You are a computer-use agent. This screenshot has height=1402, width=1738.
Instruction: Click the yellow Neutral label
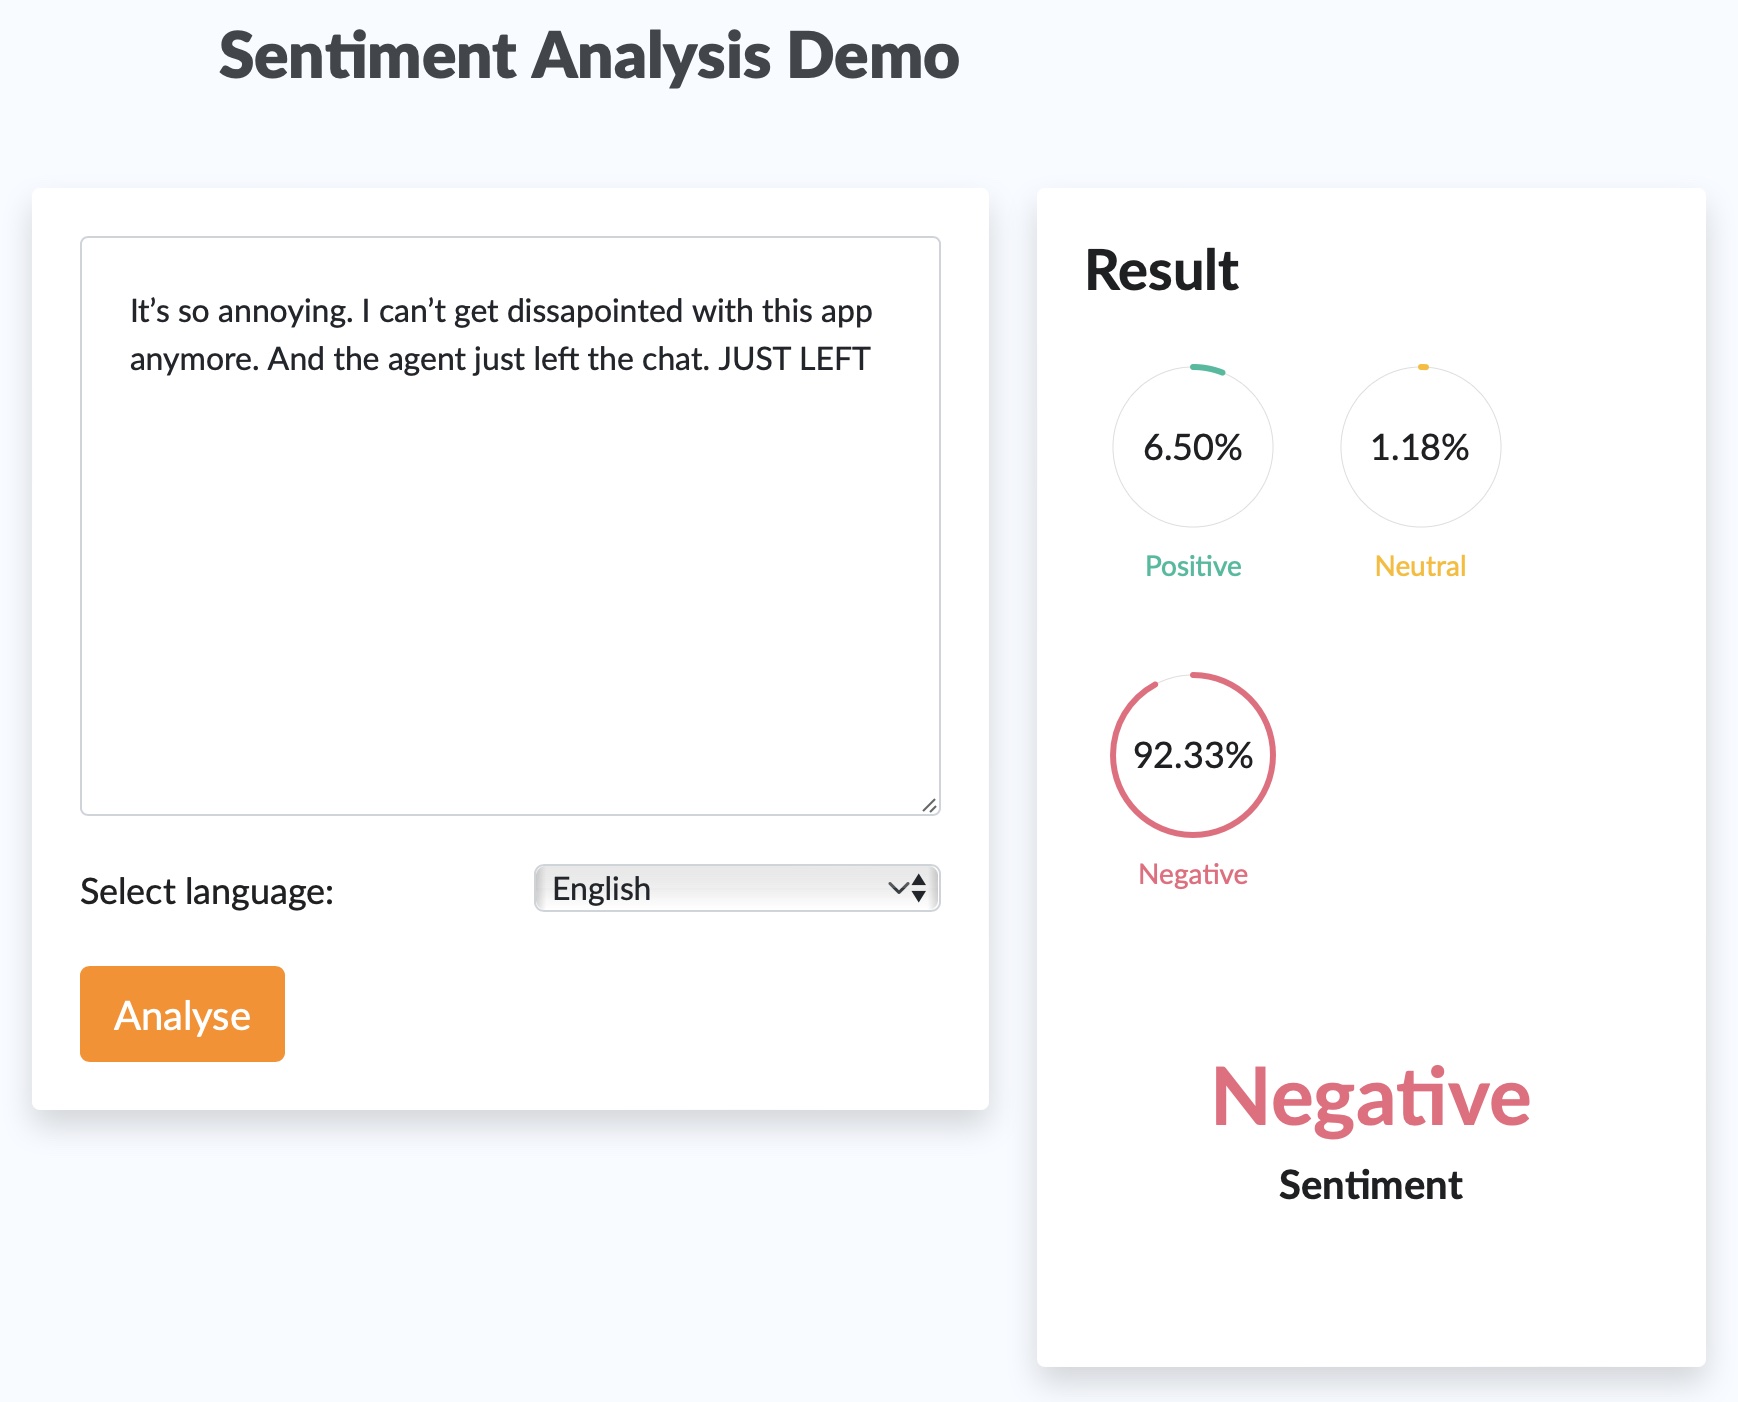pos(1420,566)
